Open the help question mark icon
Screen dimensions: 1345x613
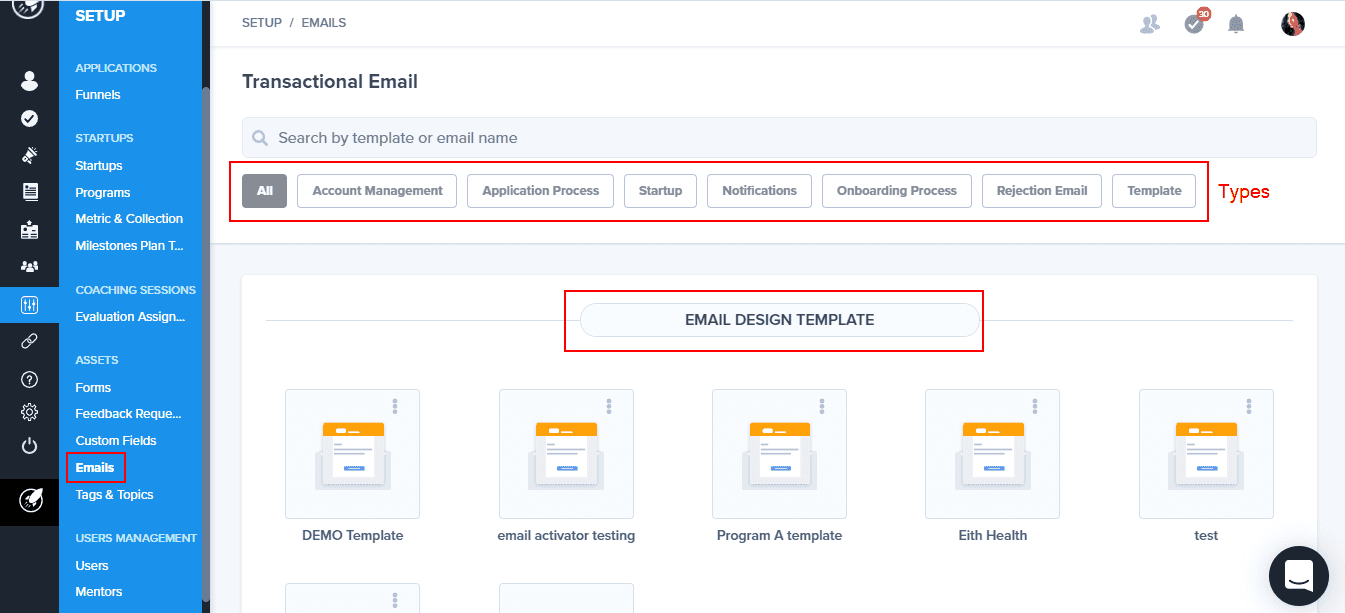[29, 379]
